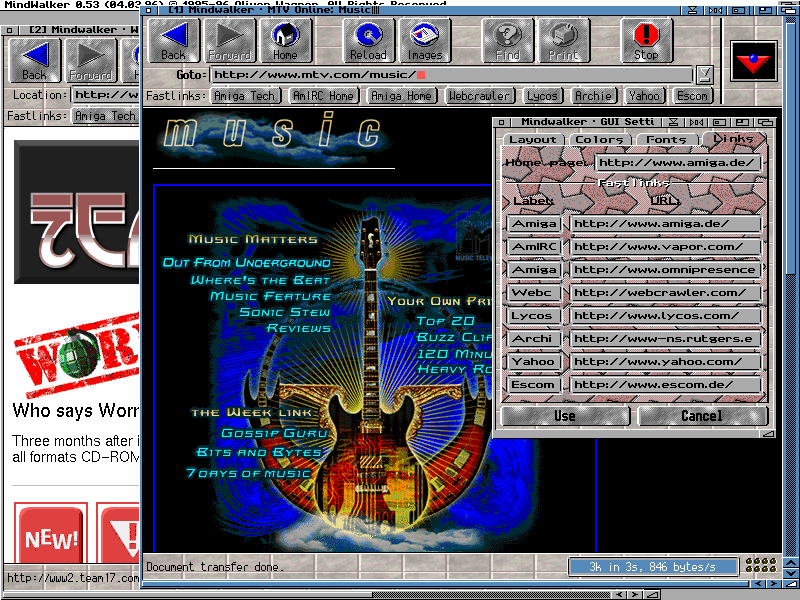Edit the webcrawler.com URL field
This screenshot has height=600, width=800.
point(665,293)
